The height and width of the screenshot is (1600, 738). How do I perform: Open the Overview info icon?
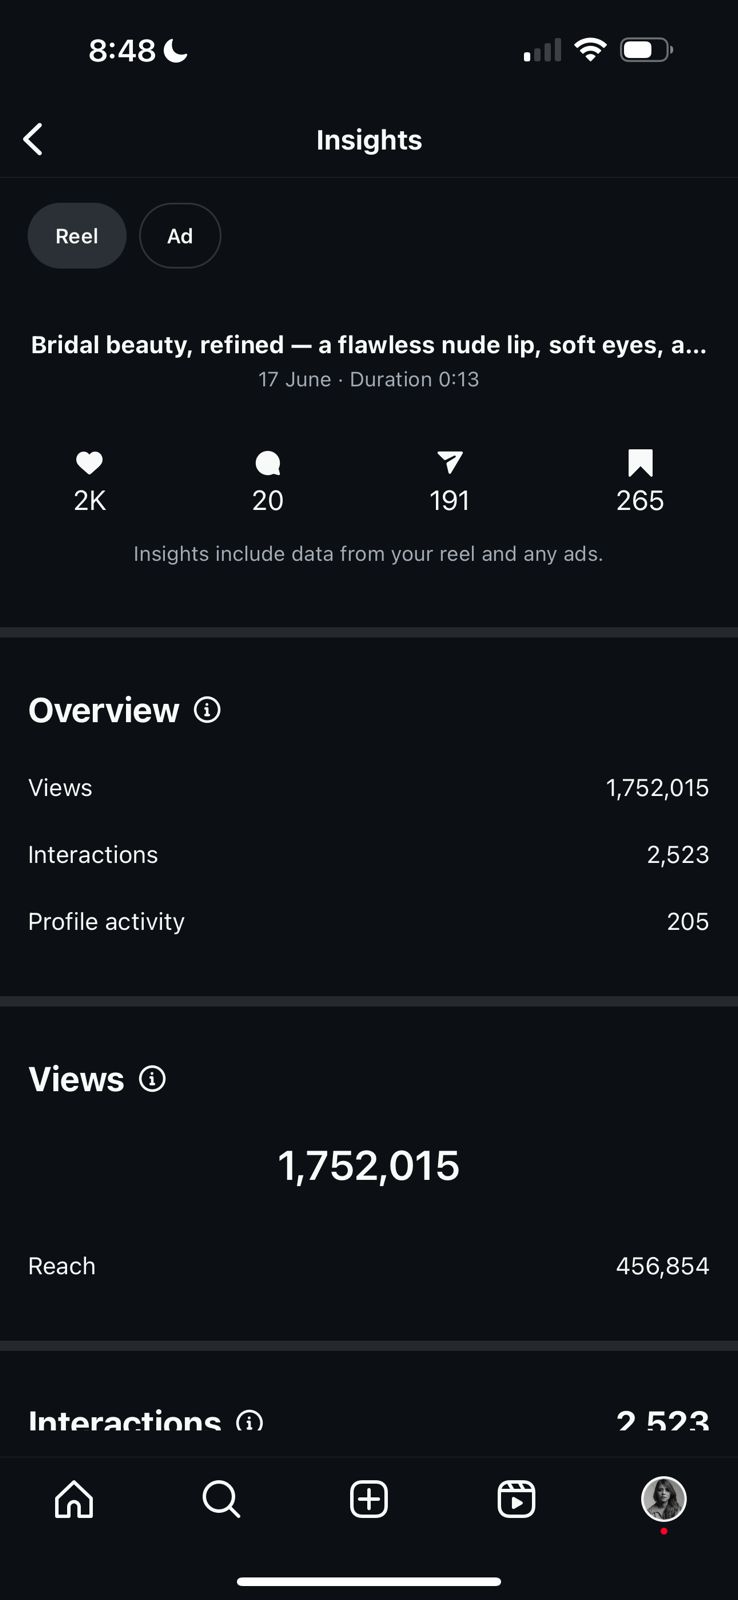207,710
